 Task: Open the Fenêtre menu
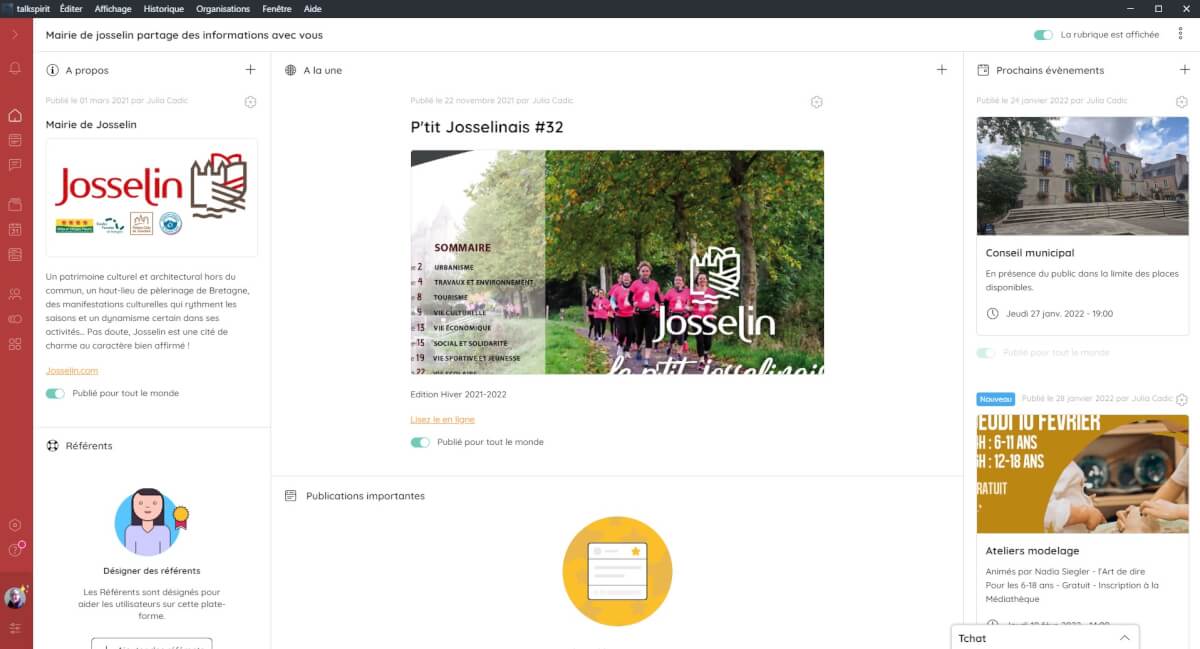point(277,9)
